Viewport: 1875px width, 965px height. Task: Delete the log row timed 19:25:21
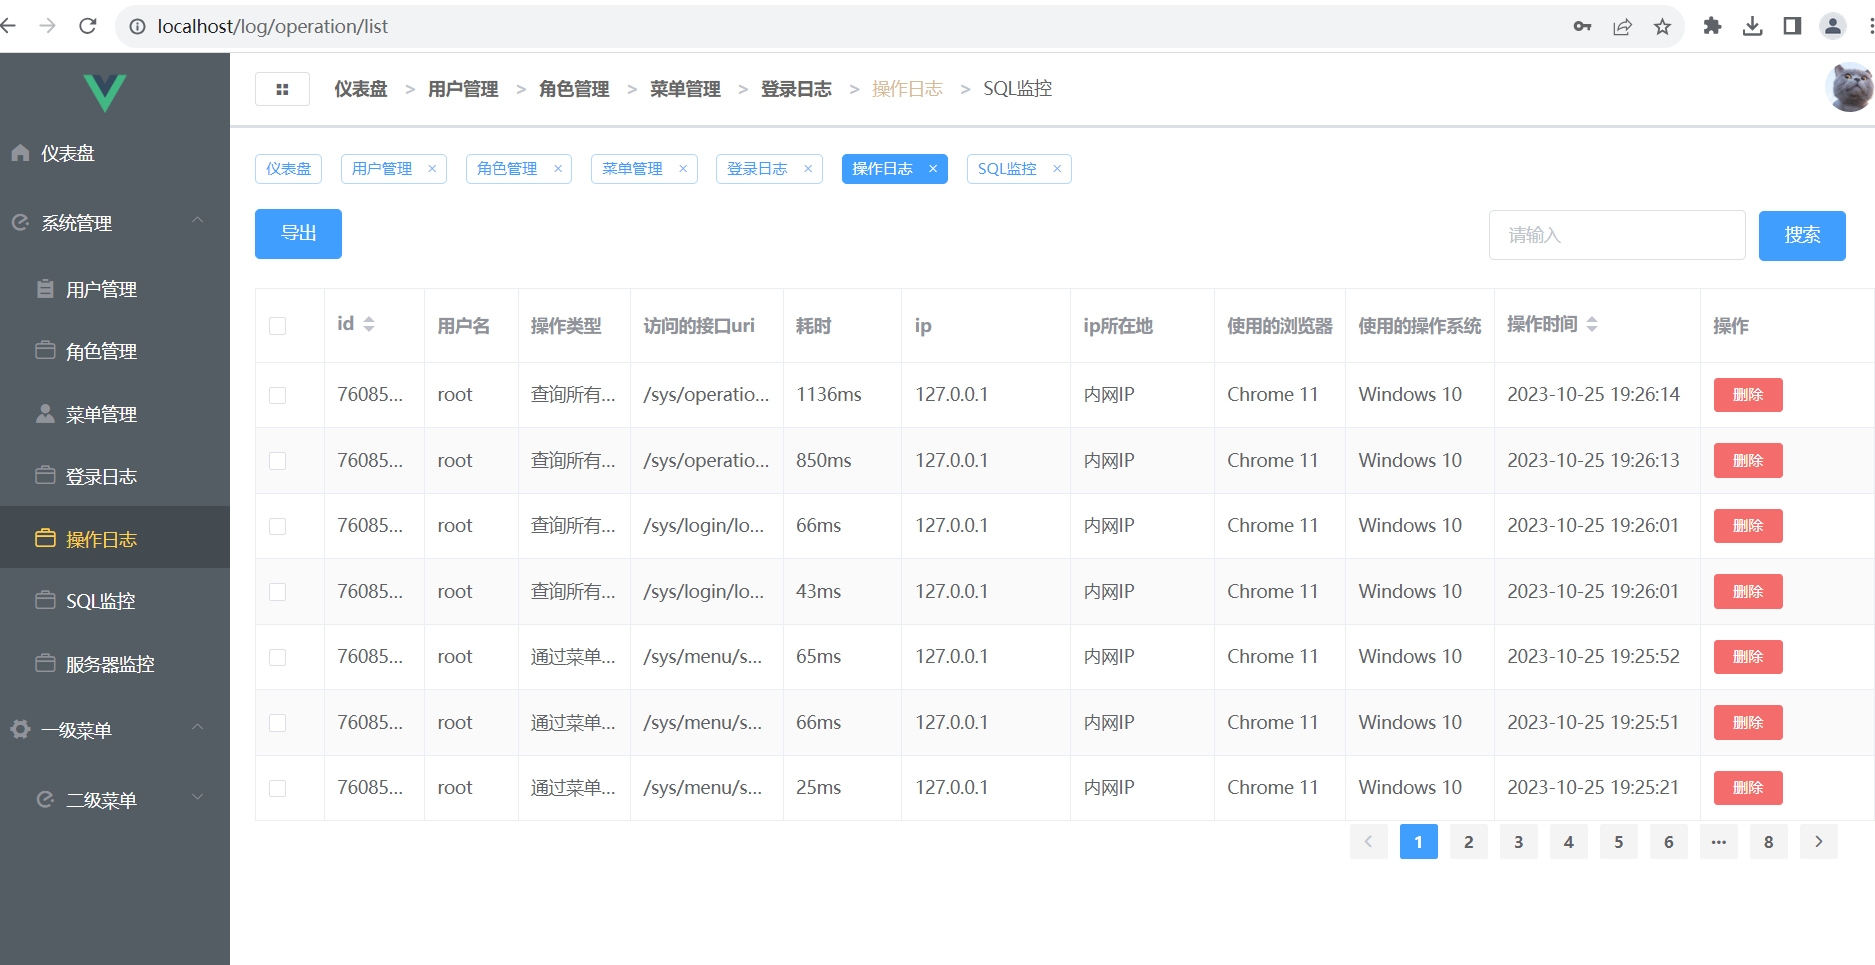(1748, 788)
